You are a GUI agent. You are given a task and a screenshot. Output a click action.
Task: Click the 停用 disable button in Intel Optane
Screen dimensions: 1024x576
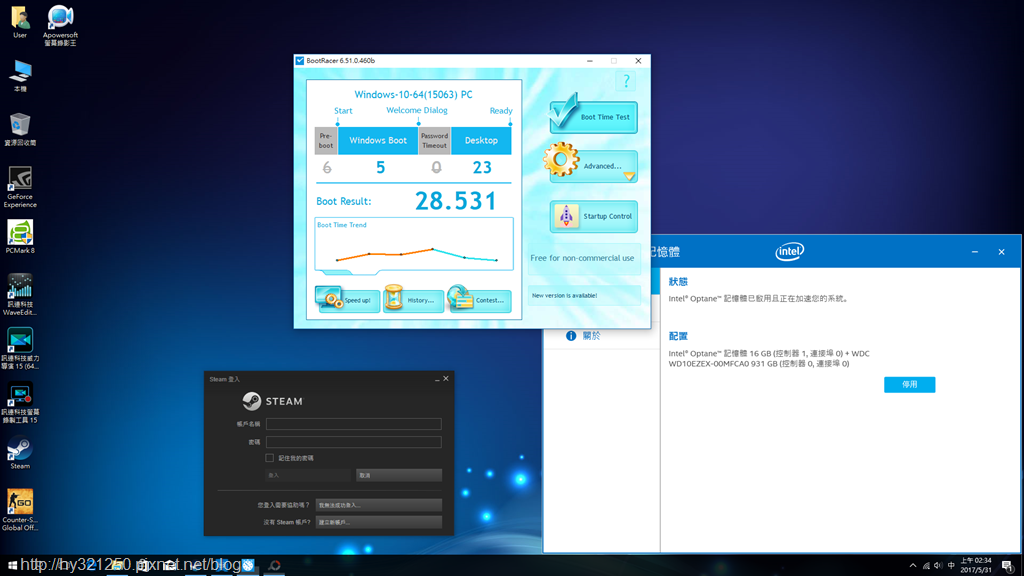(x=909, y=385)
